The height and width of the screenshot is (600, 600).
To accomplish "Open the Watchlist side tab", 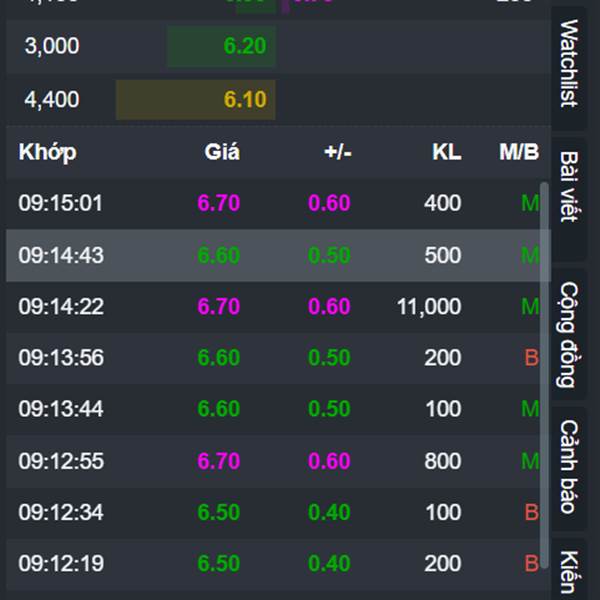I will click(568, 62).
